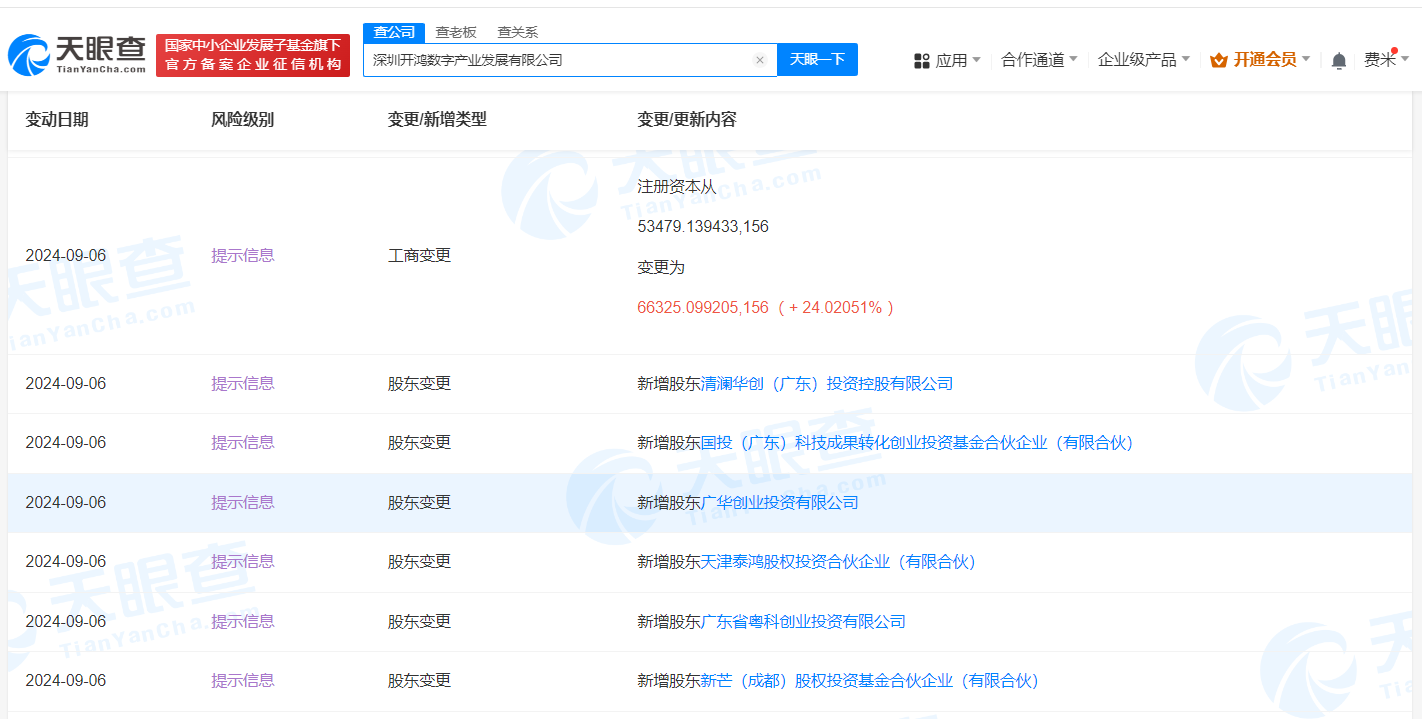The image size is (1422, 719).
Task: Click 提示信息 in the 天津泰鸿 row
Action: point(243,561)
